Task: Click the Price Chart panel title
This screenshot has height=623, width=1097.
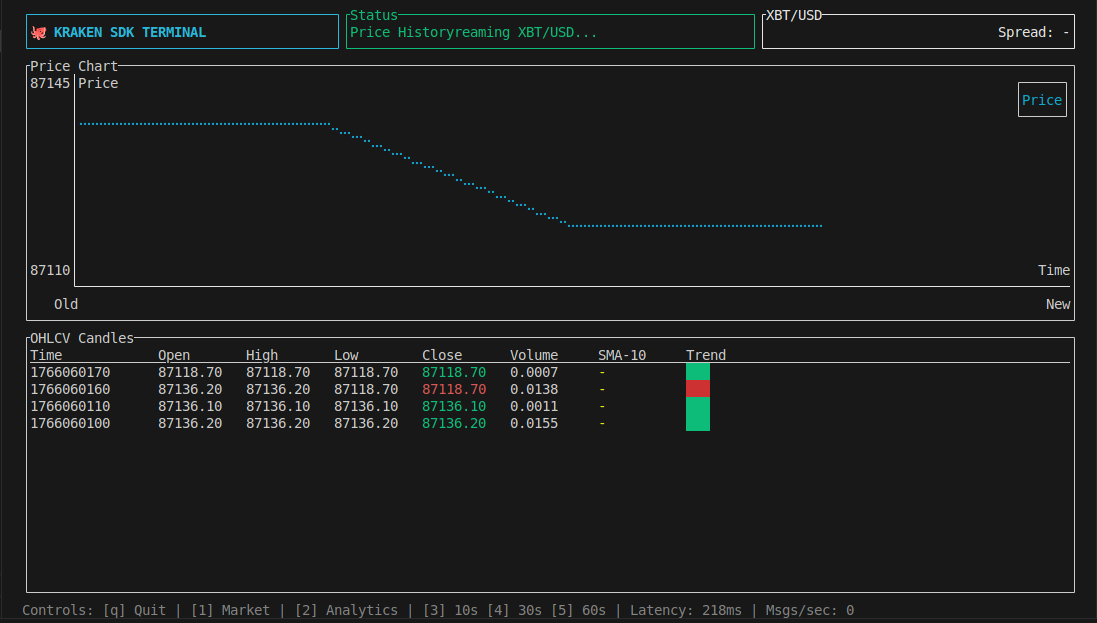Action: [x=73, y=66]
